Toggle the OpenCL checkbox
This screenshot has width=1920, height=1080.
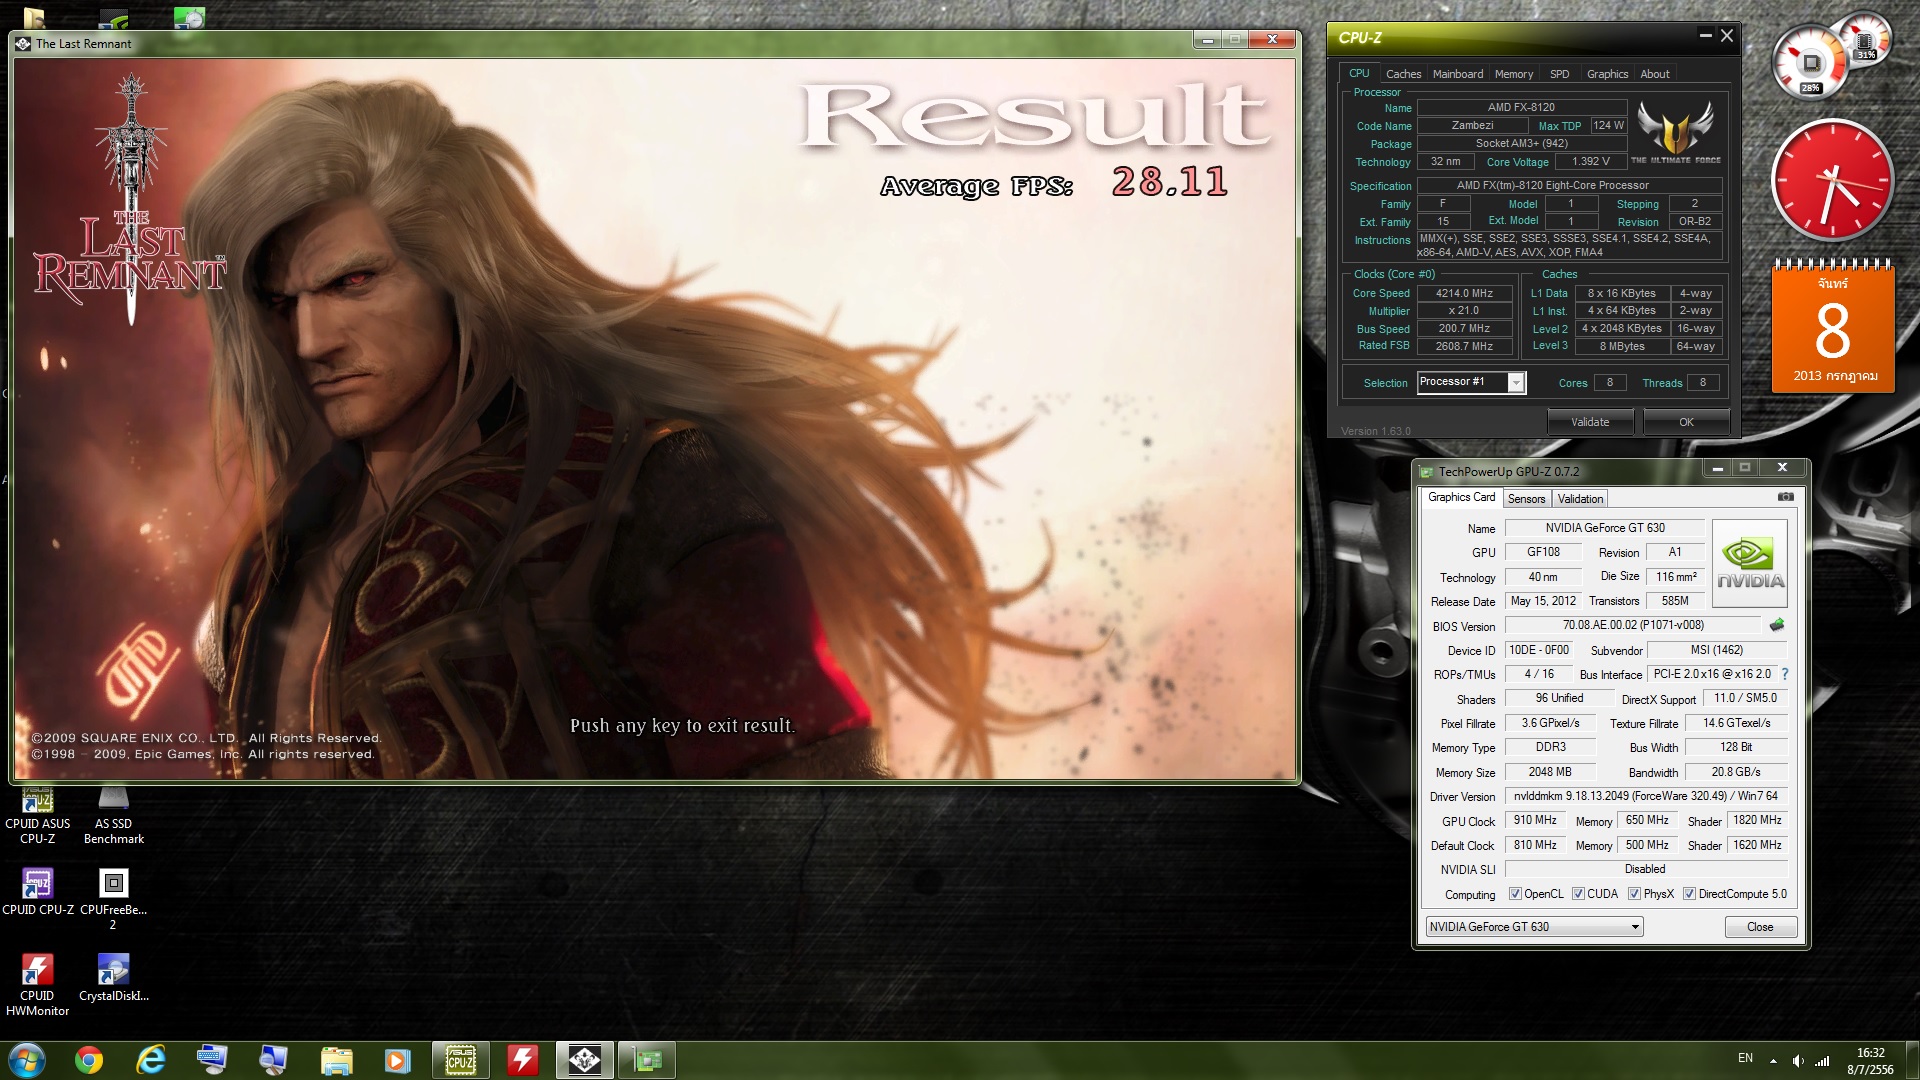click(x=1515, y=894)
